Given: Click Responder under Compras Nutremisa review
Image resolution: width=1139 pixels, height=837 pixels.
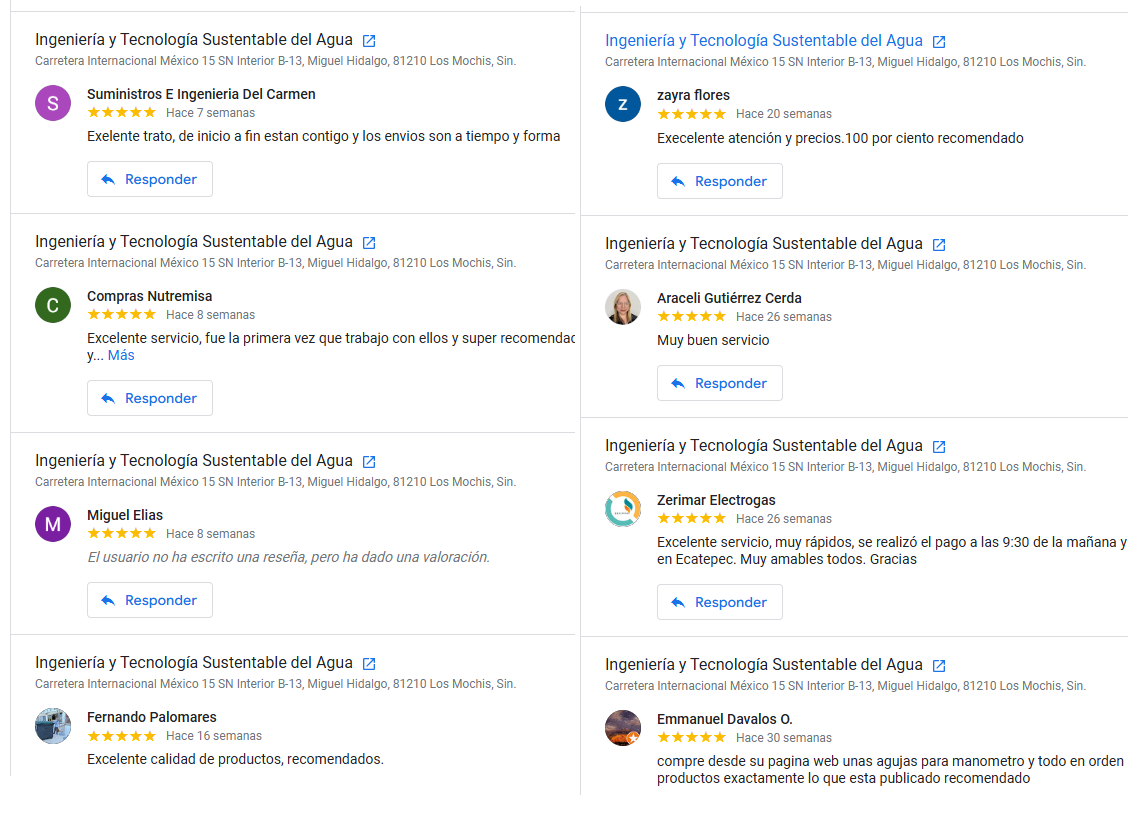Looking at the screenshot, I should (x=150, y=398).
